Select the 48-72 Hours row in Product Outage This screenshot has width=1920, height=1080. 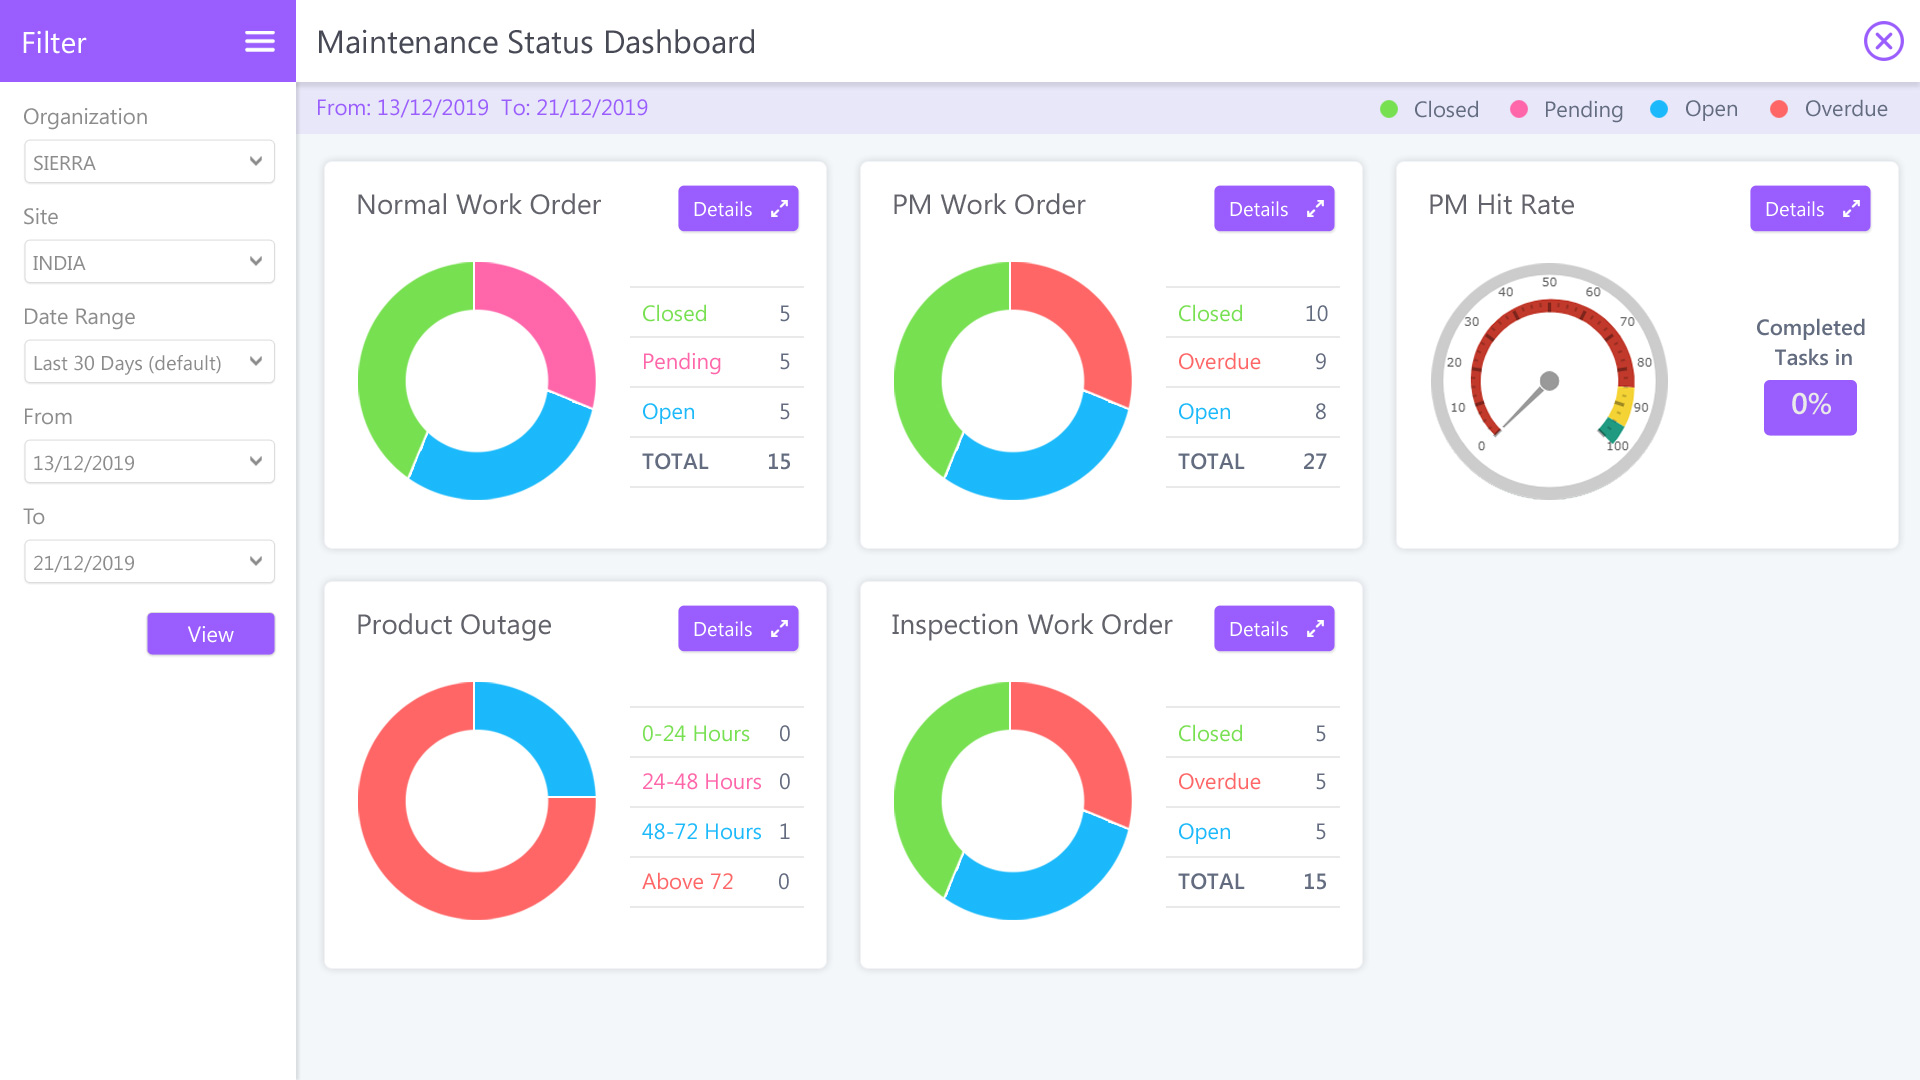click(x=716, y=832)
